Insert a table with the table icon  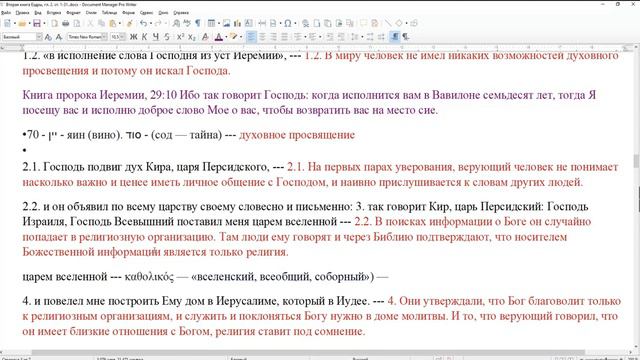(211, 23)
